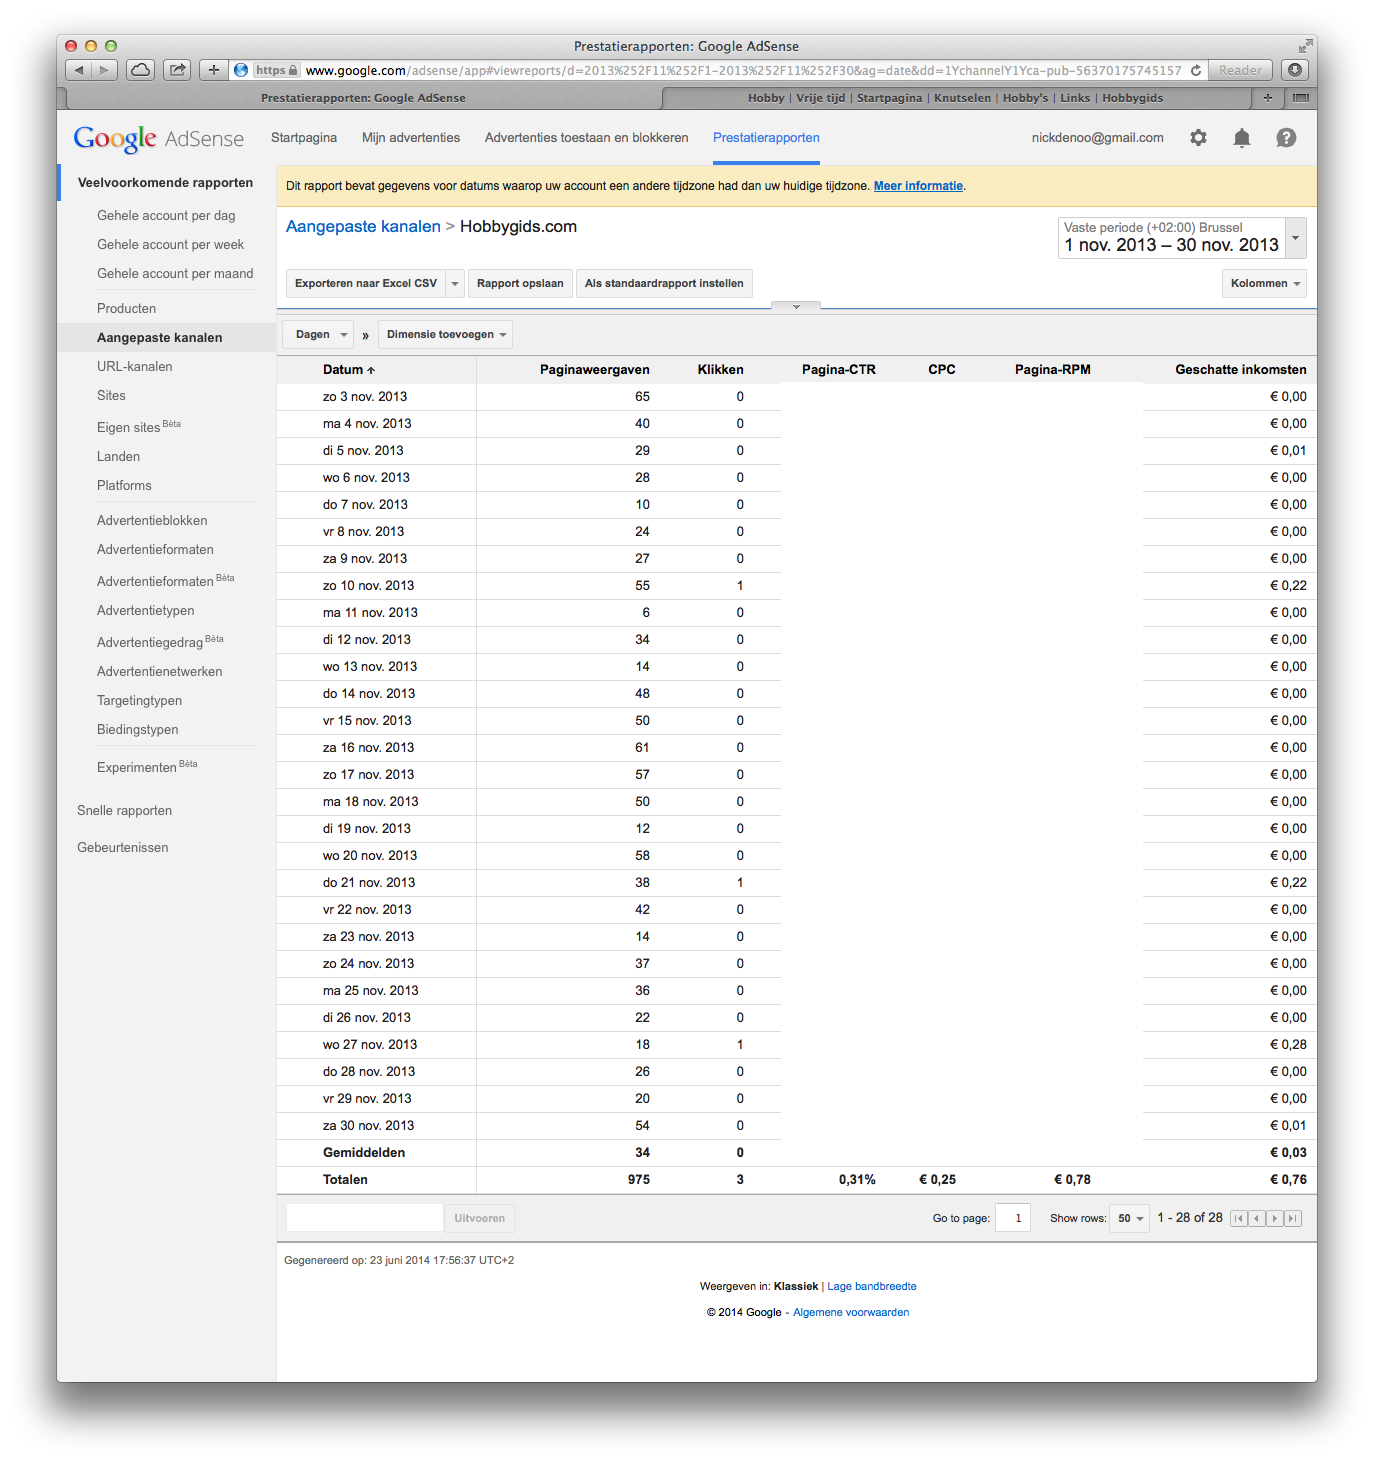
Task: Go to last page pagination icon
Action: 1293,1218
